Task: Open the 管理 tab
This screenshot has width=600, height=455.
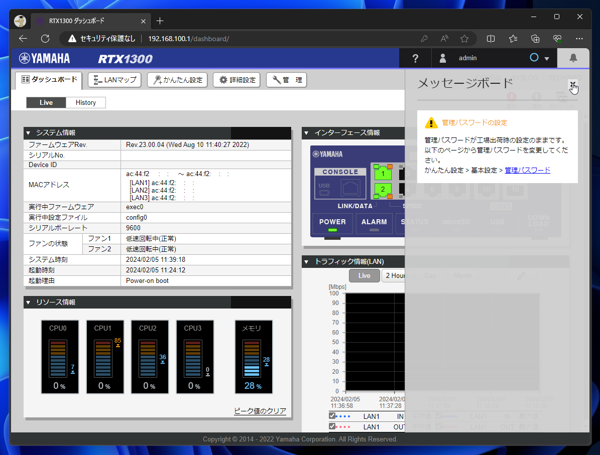Action: click(x=287, y=80)
